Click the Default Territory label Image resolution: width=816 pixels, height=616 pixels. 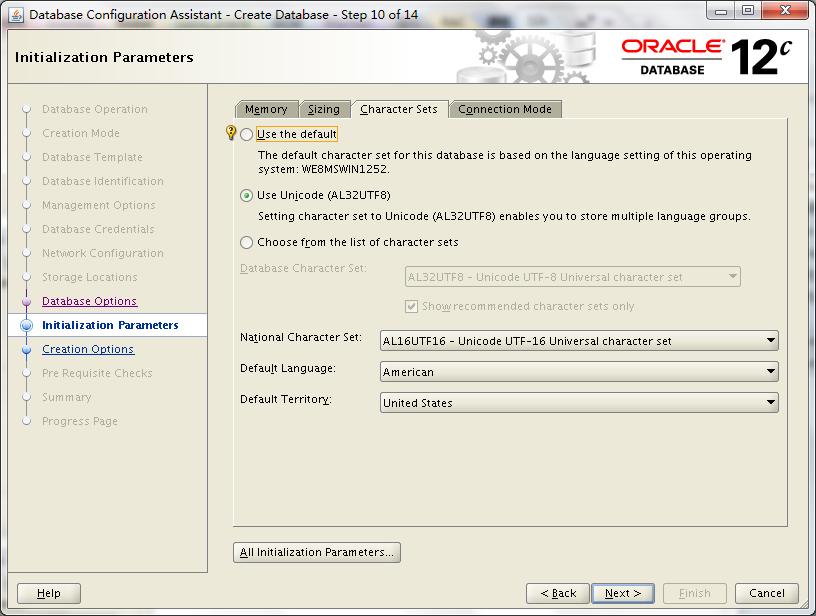[286, 400]
